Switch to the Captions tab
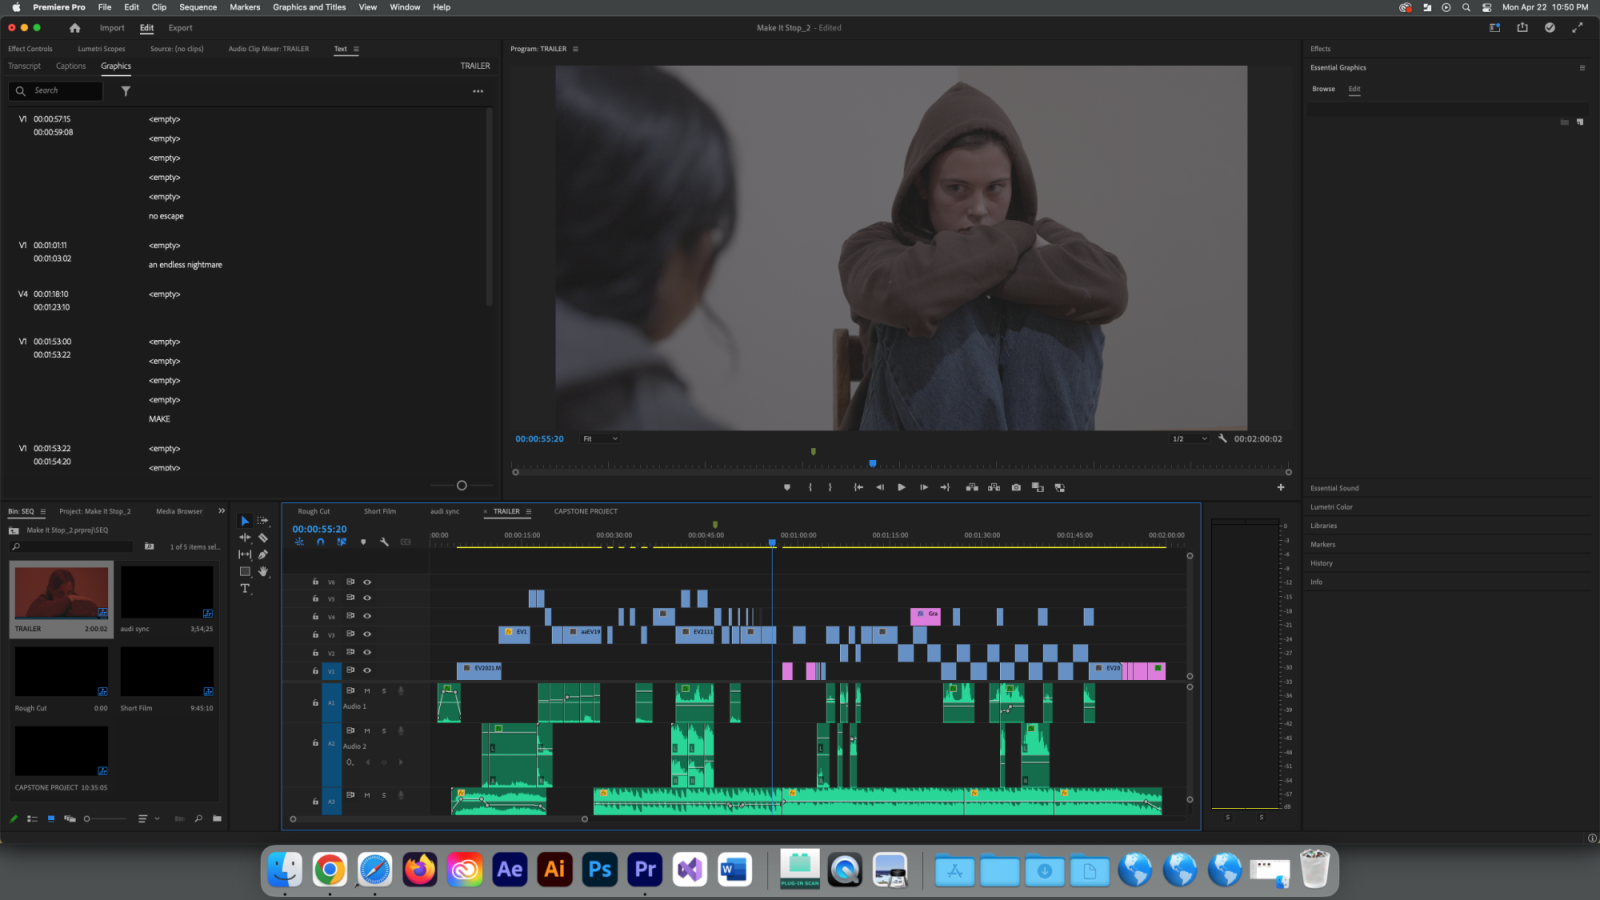 tap(71, 66)
